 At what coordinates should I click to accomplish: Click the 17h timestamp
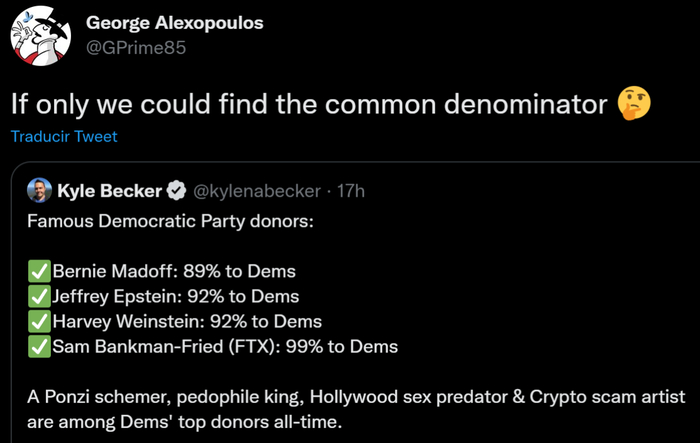click(351, 190)
